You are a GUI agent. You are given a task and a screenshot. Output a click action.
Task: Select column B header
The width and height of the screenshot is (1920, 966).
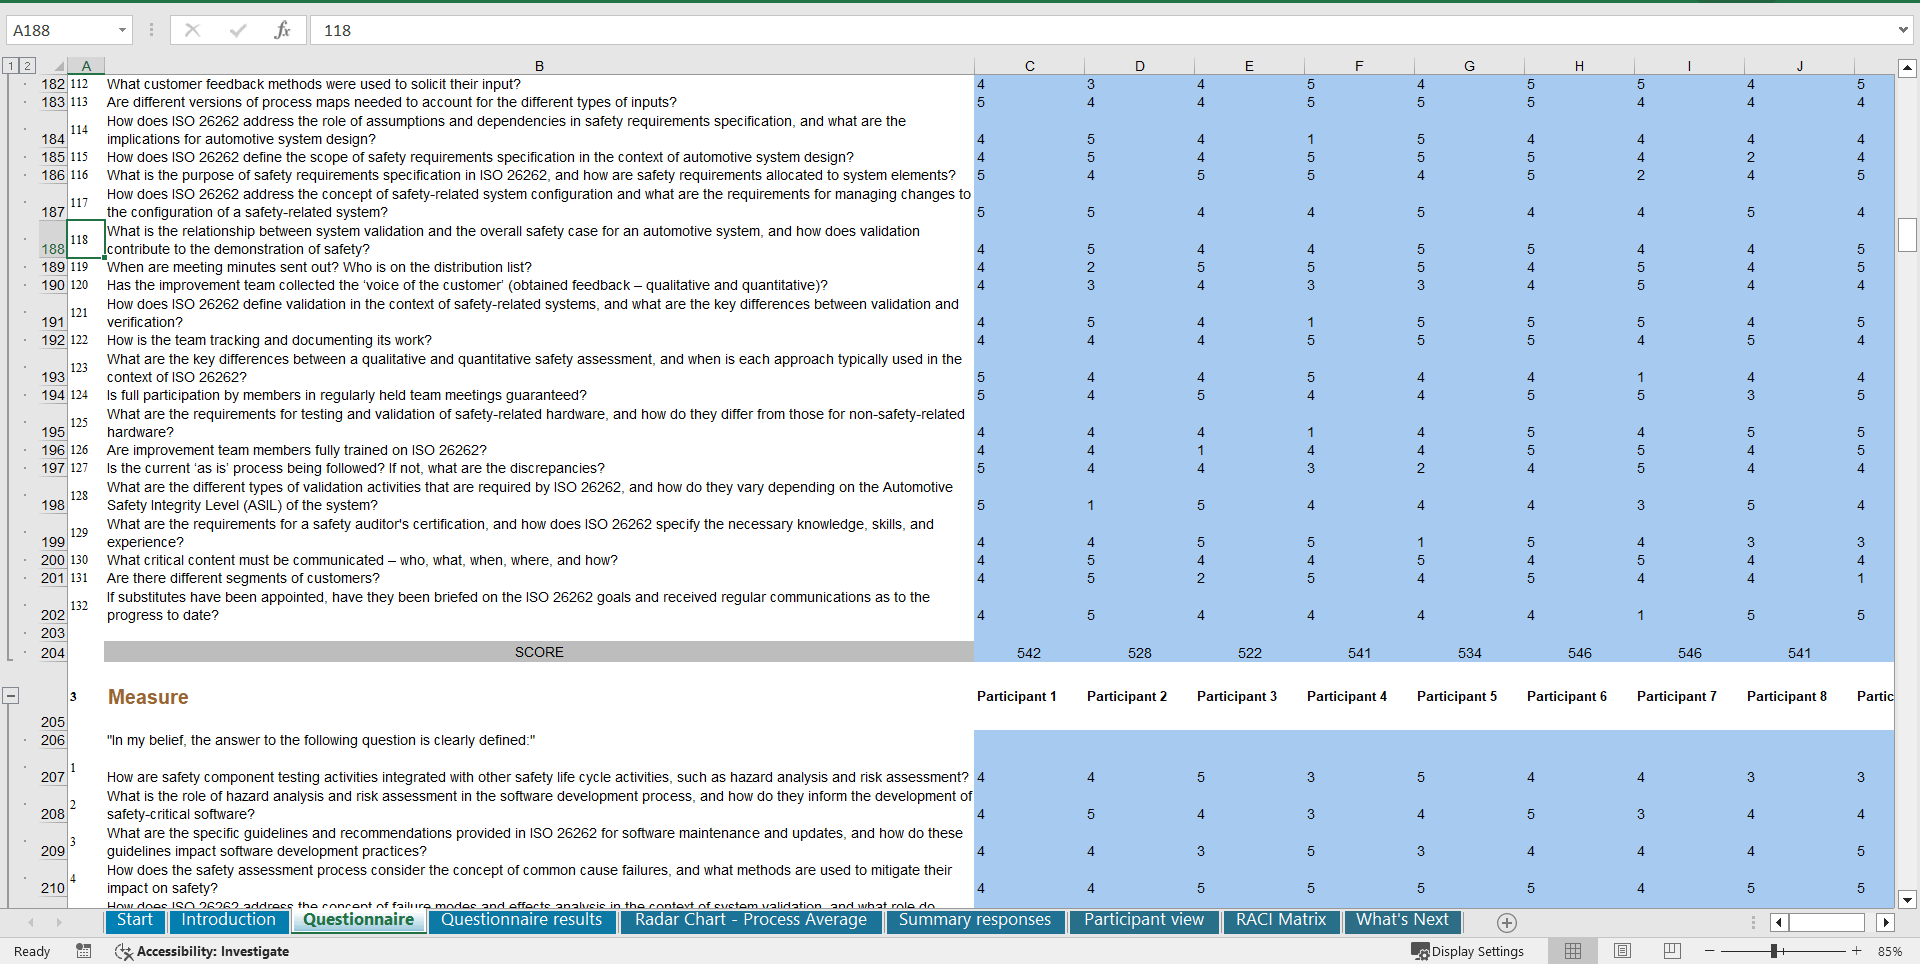tap(539, 66)
